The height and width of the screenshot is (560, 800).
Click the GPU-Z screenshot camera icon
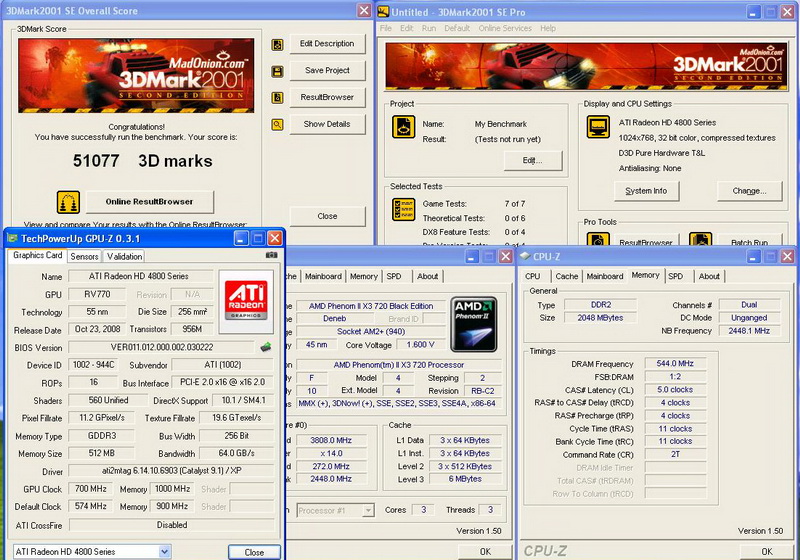[x=271, y=256]
